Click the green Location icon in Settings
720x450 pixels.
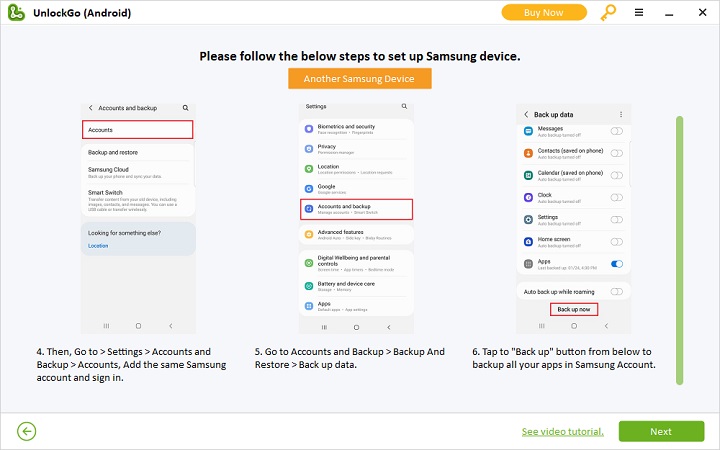click(x=309, y=169)
